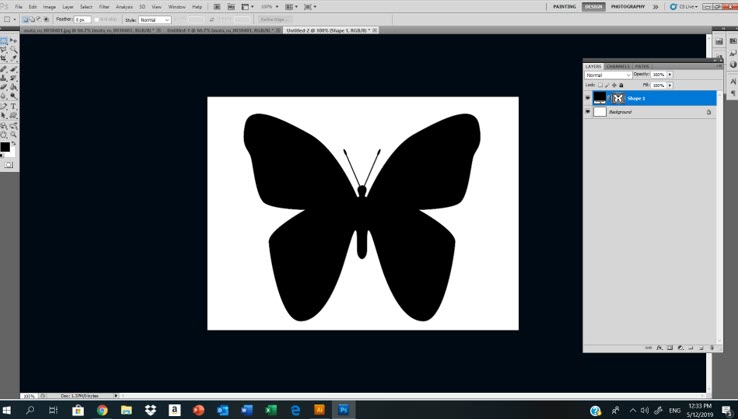Screen dimensions: 738x419
Task: Delete layer using trash icon
Action: click(x=712, y=348)
